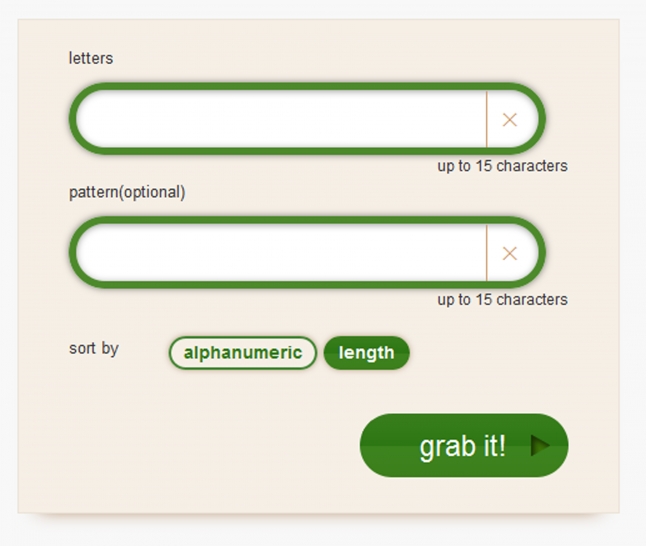
Task: Click the empty panel area left of grab it!
Action: click(200, 446)
